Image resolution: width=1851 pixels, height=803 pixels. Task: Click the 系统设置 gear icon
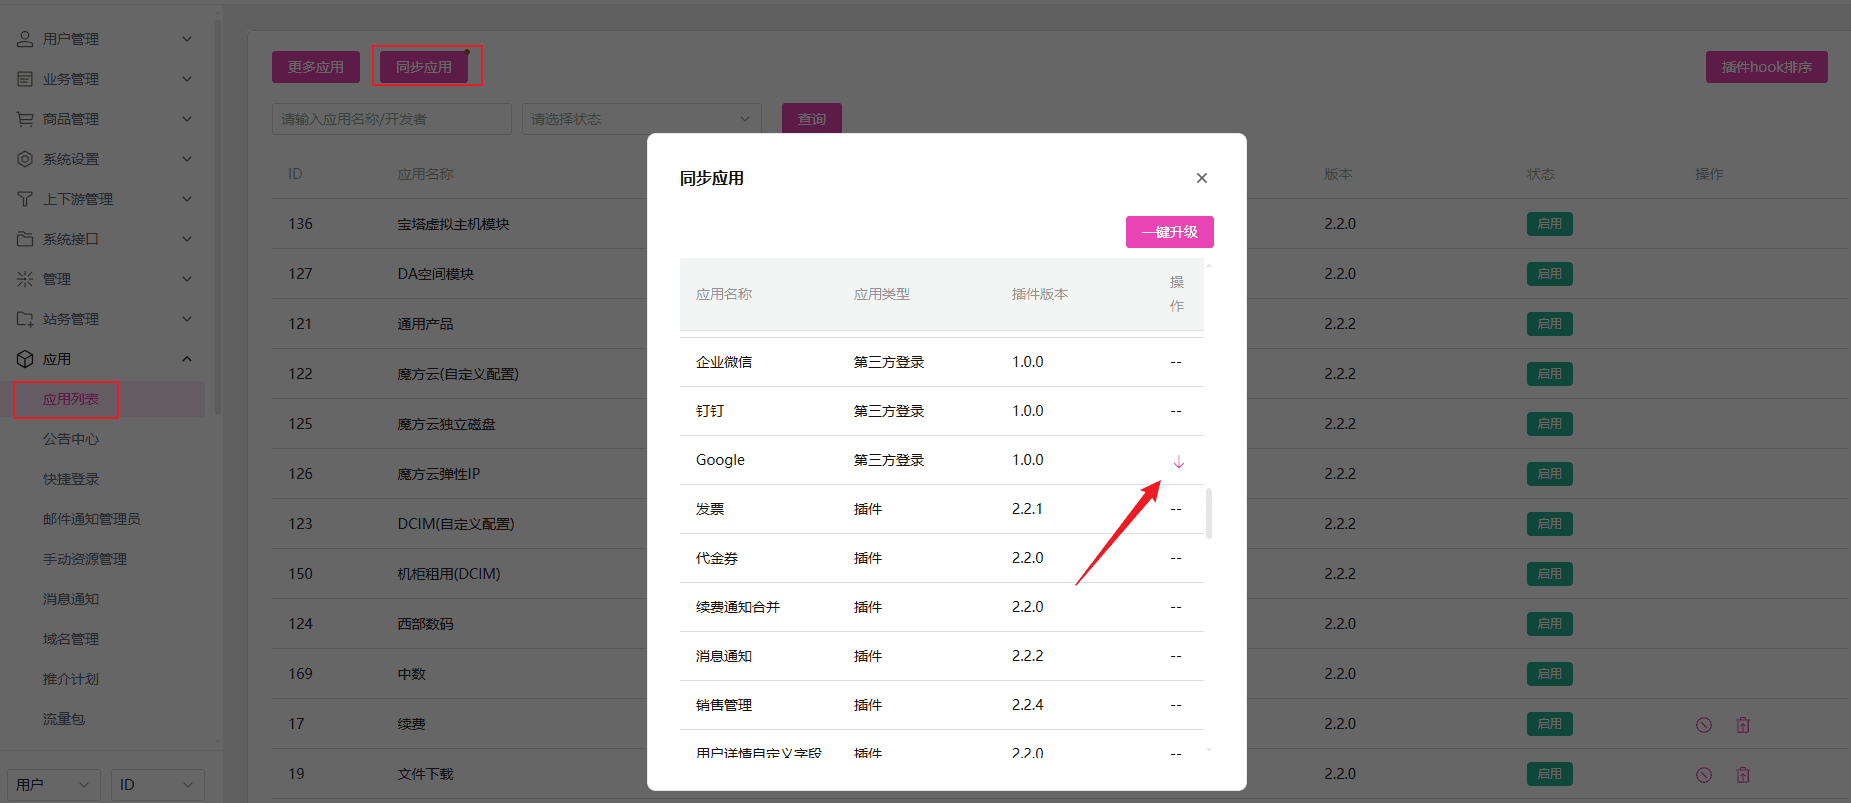click(25, 159)
